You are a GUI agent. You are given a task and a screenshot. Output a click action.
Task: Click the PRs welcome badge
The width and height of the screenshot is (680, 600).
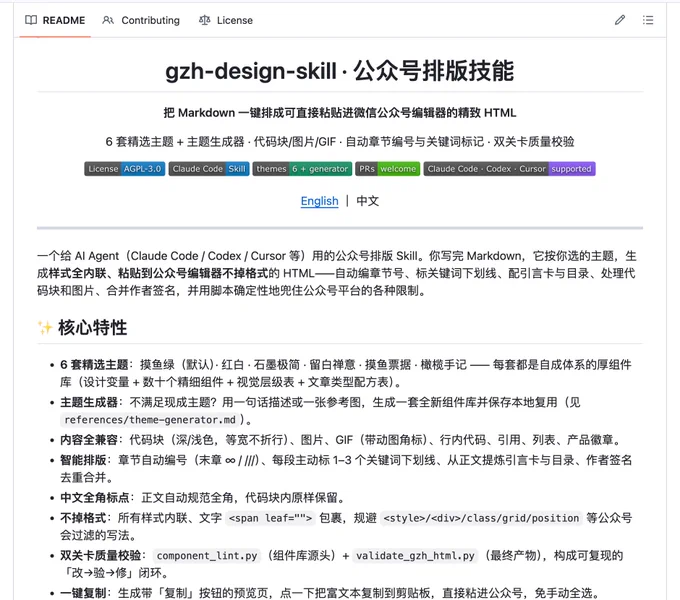(388, 169)
